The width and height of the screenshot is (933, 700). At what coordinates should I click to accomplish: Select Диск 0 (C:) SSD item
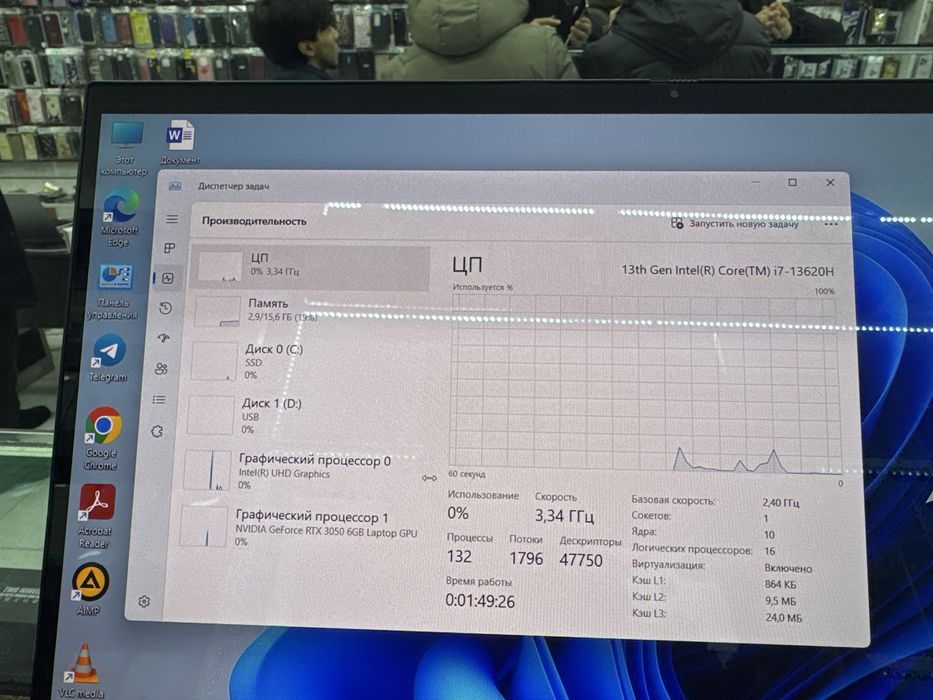307,361
